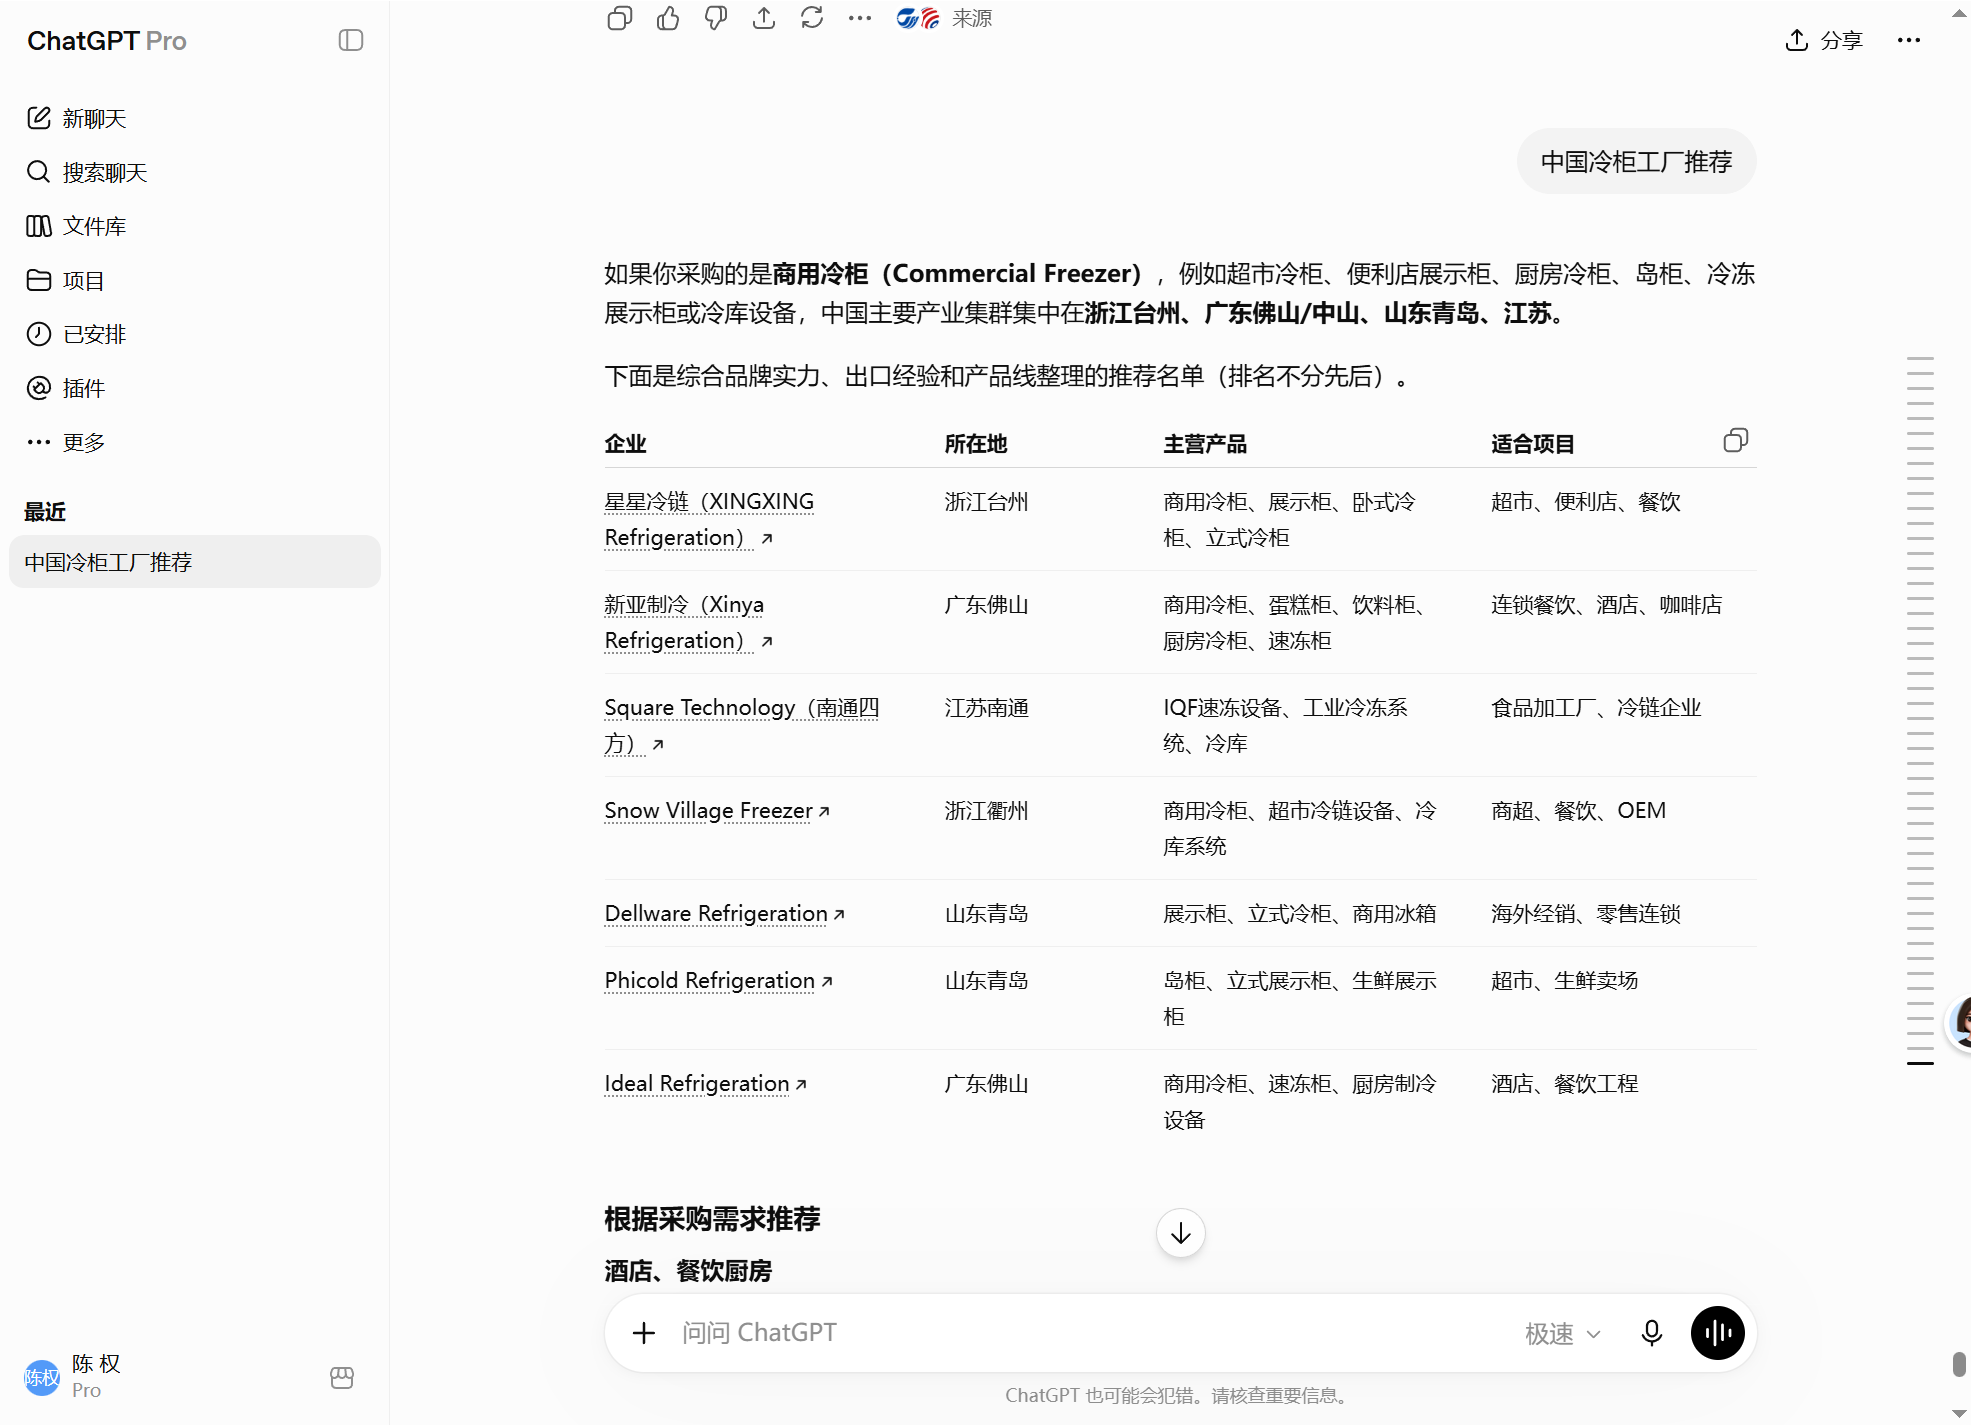Open the Snow Village Freezer link
Image resolution: width=1971 pixels, height=1425 pixels.
point(717,811)
